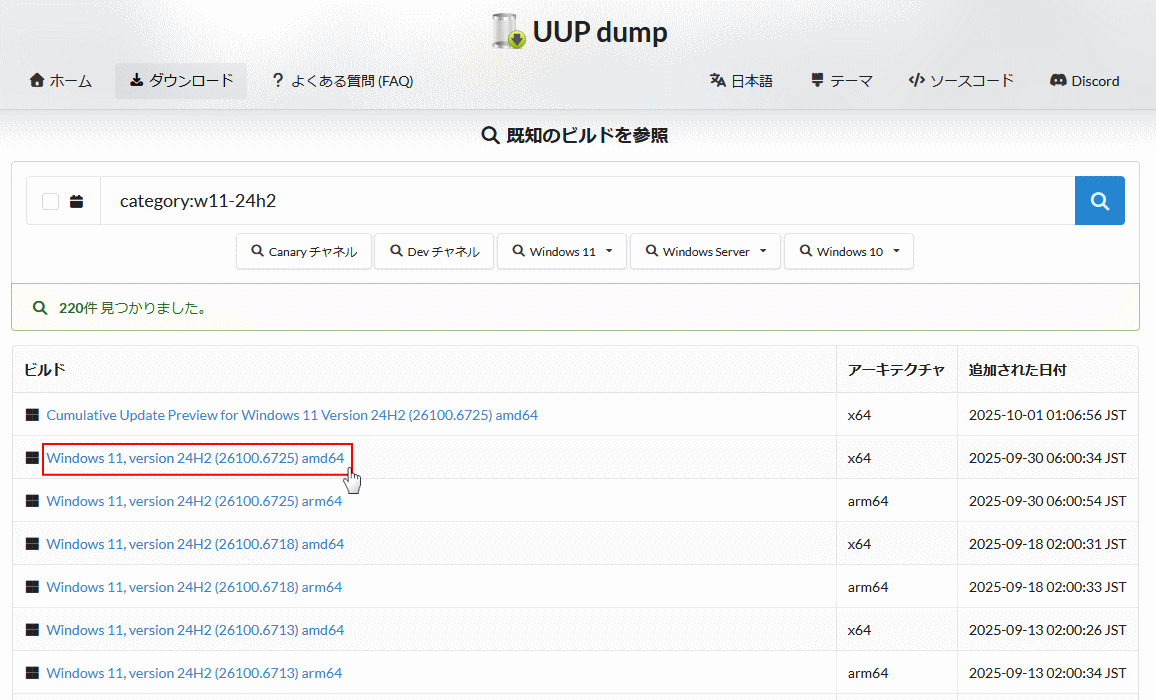Click the Canary チャネル button
This screenshot has height=700, width=1156.
pos(304,252)
